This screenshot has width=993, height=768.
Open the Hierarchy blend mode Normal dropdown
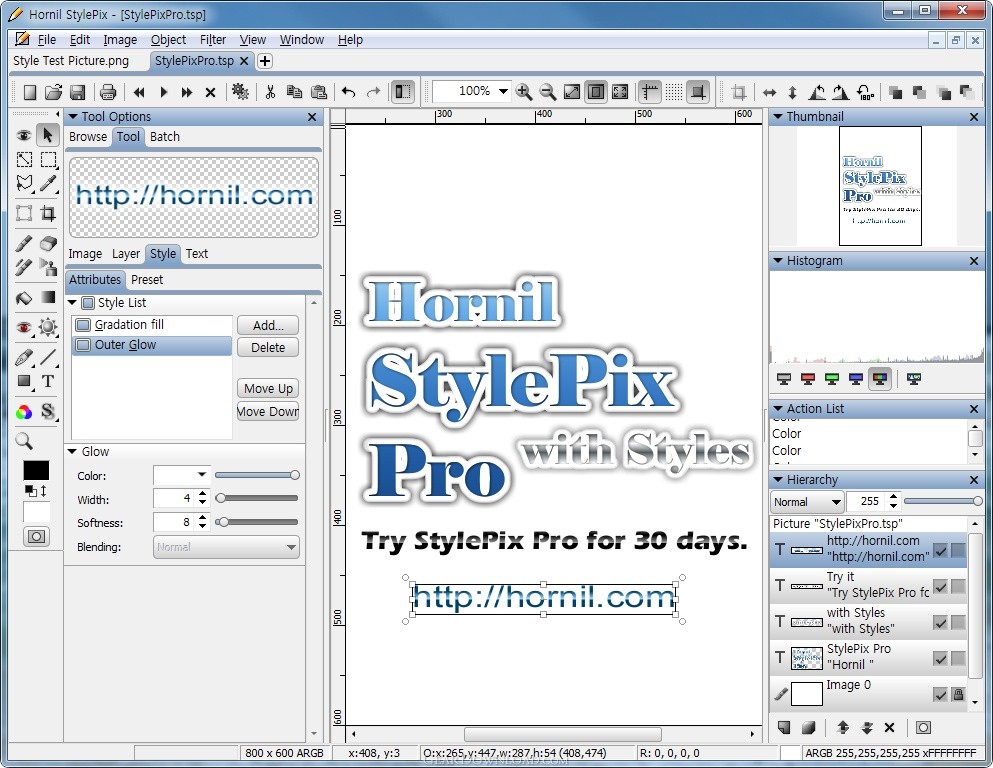point(807,502)
